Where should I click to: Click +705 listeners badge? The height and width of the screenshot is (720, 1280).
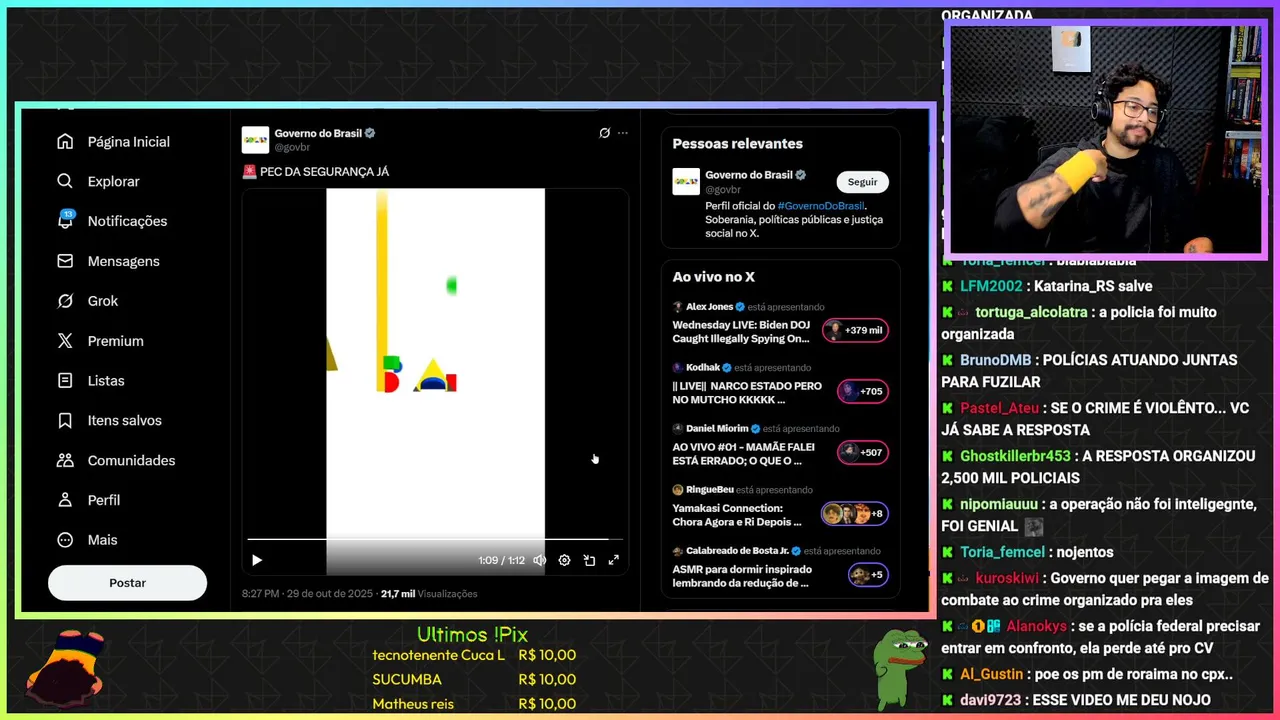click(x=863, y=391)
